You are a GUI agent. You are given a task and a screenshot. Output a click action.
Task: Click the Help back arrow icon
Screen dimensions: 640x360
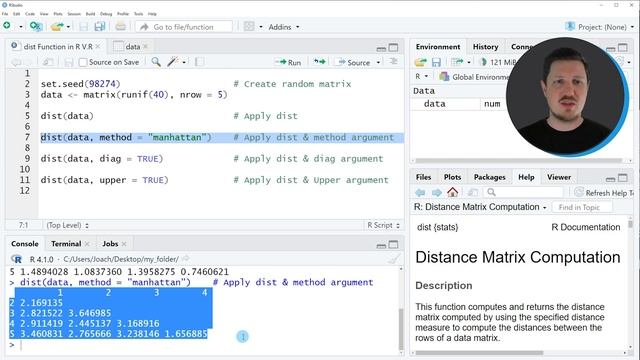point(420,192)
